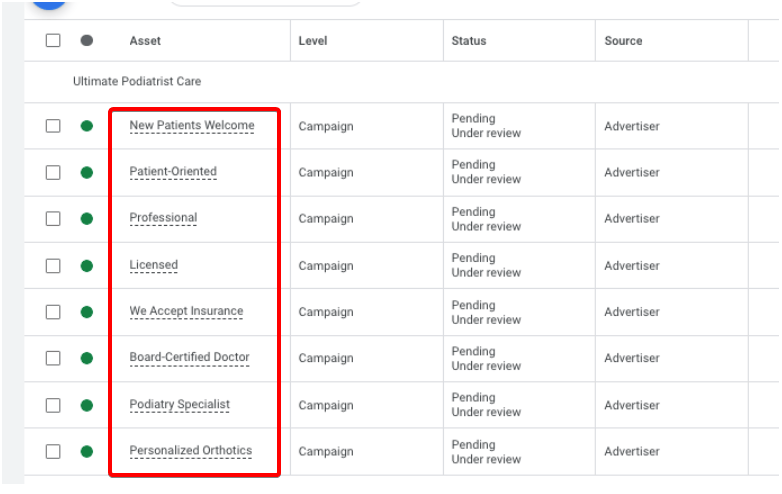Sort the table by Level column

pos(312,41)
